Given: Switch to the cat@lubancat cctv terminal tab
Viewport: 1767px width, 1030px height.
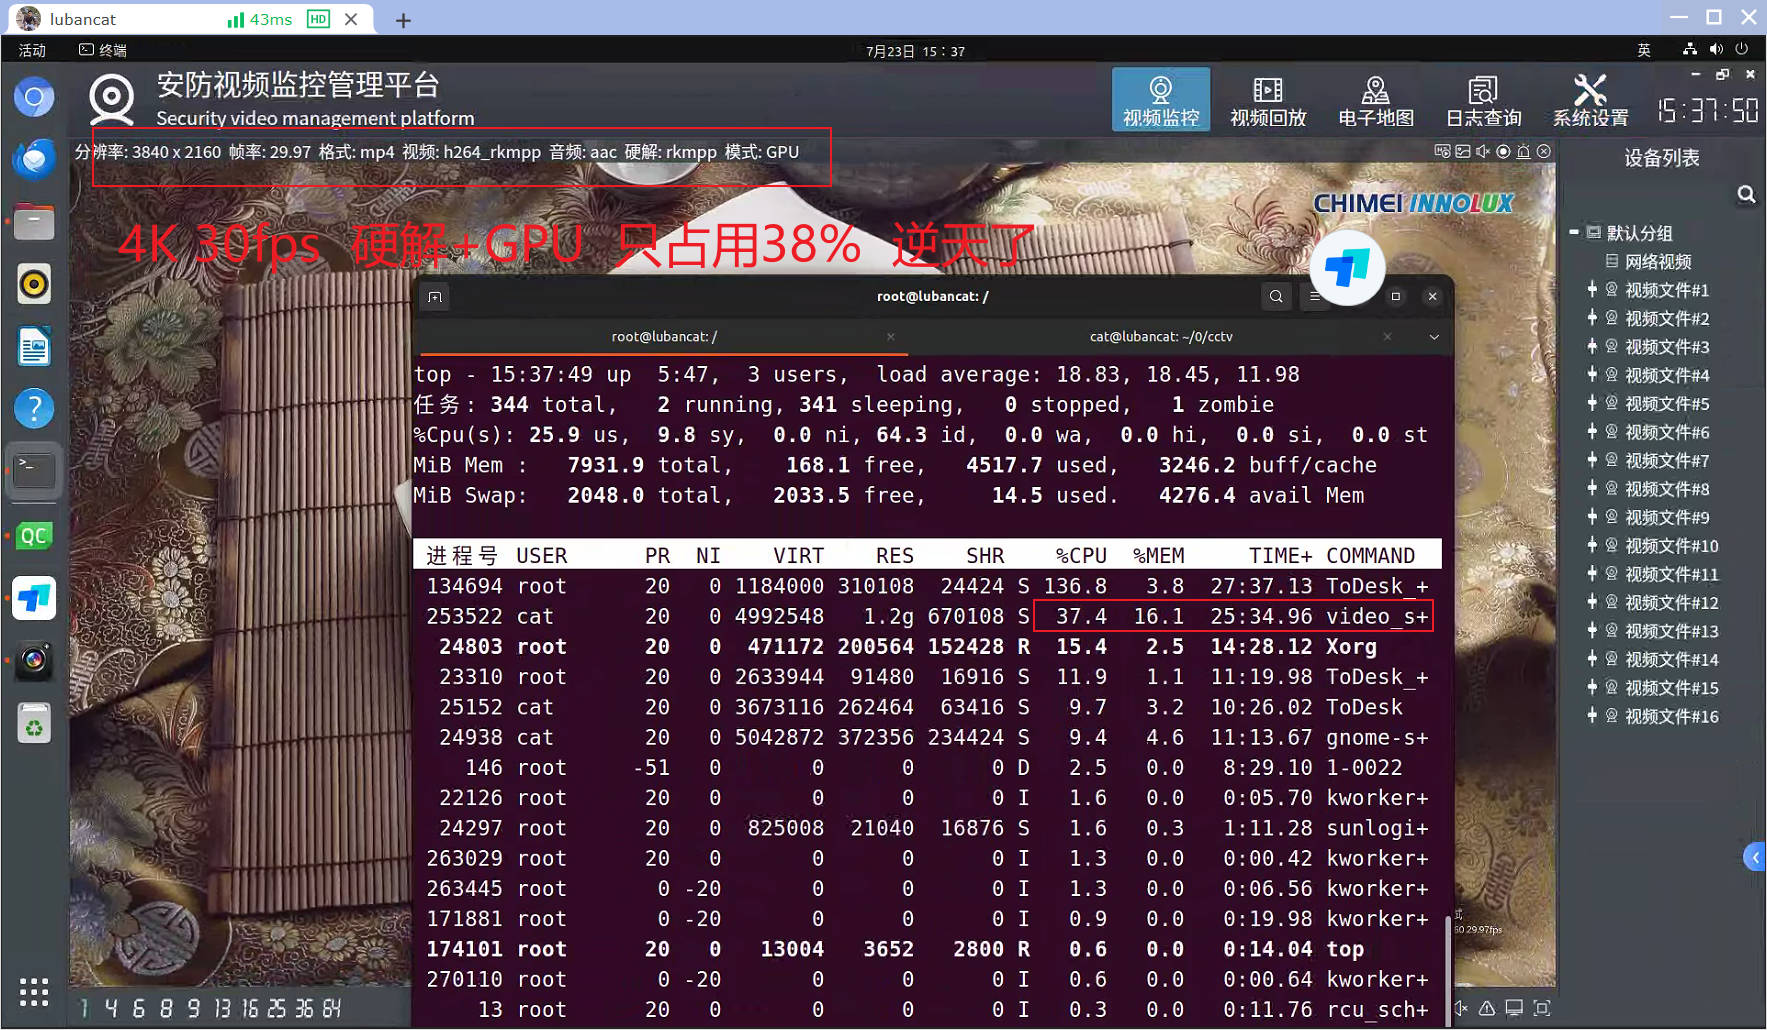Looking at the screenshot, I should point(1160,337).
